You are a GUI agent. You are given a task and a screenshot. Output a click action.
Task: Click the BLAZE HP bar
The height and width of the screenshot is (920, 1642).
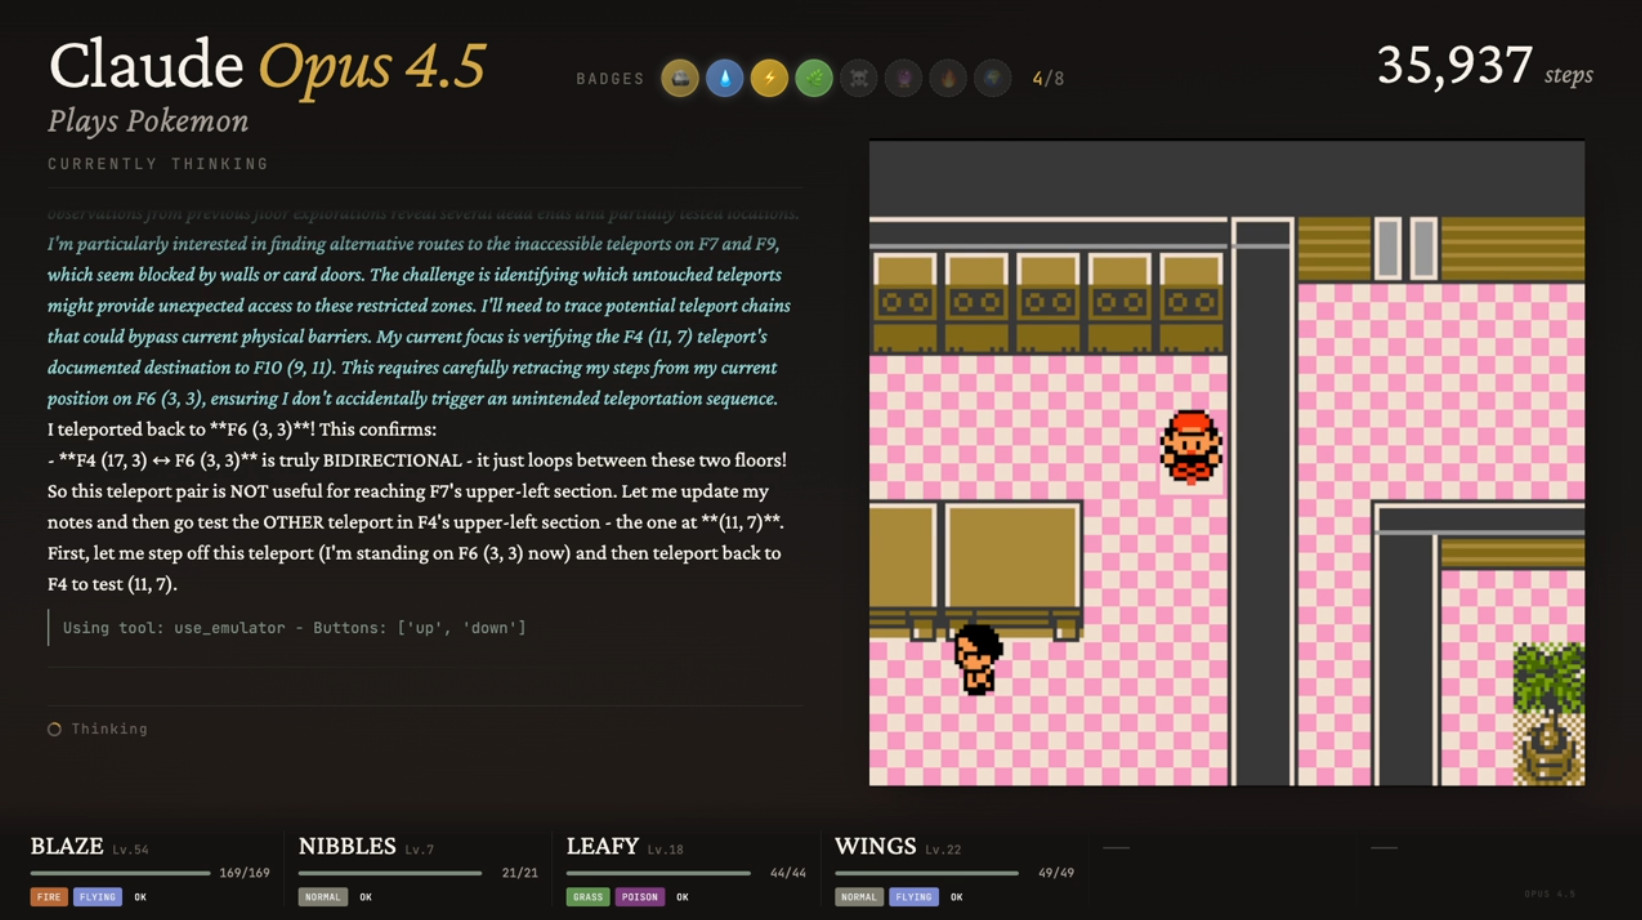point(121,873)
